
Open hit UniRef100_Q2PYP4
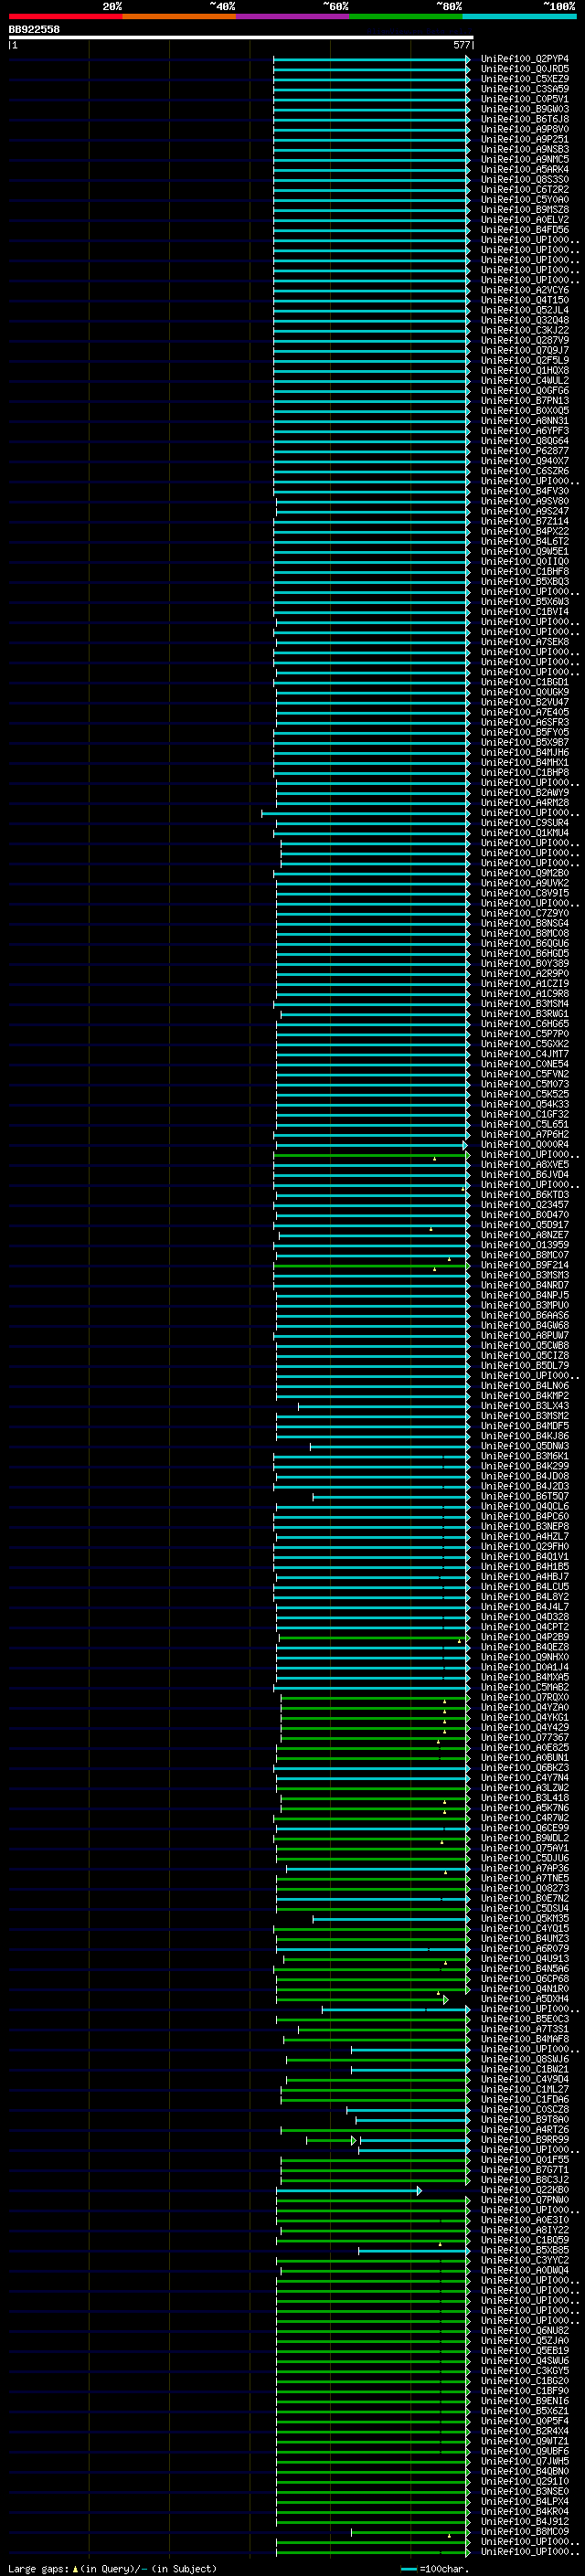(525, 59)
